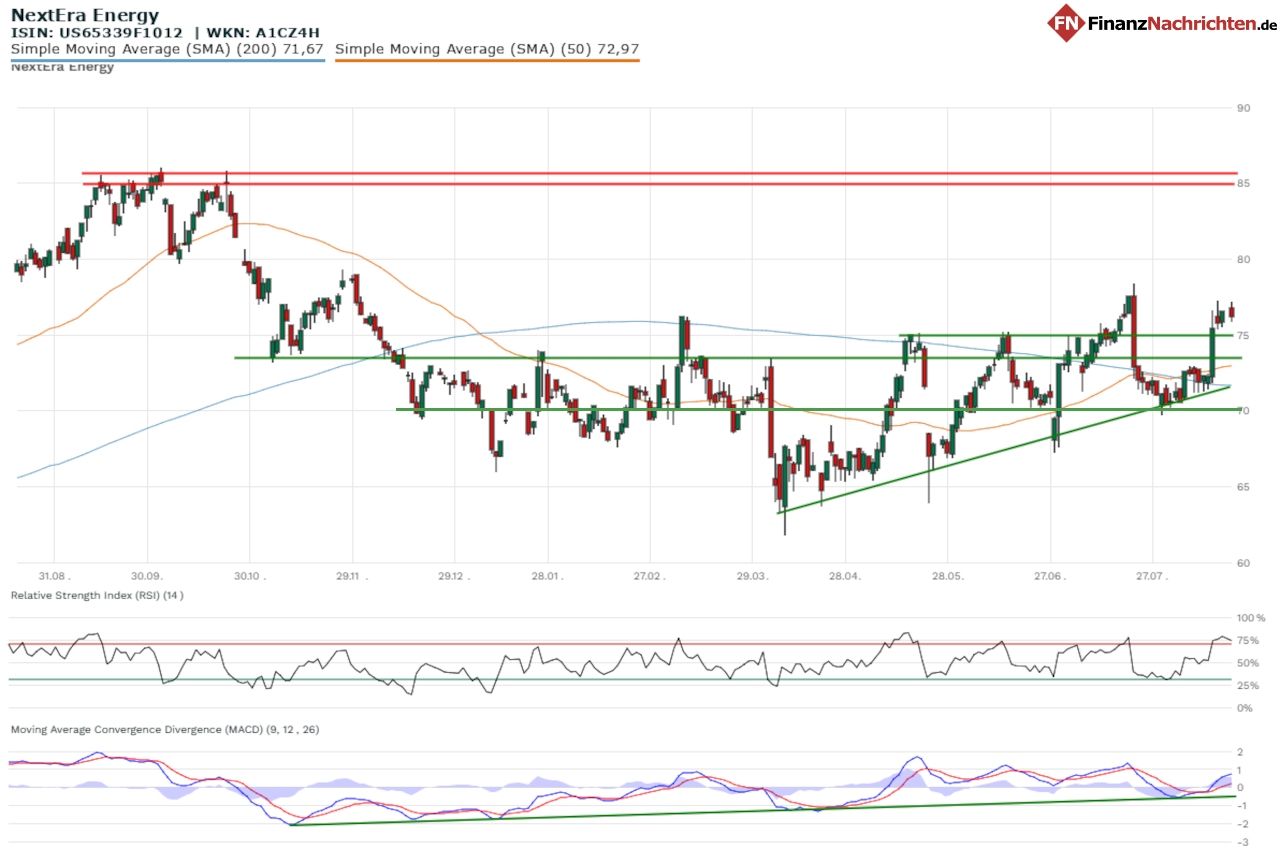Click the blue SMA 200 legend line
This screenshot has width=1280, height=850.
[x=167, y=60]
